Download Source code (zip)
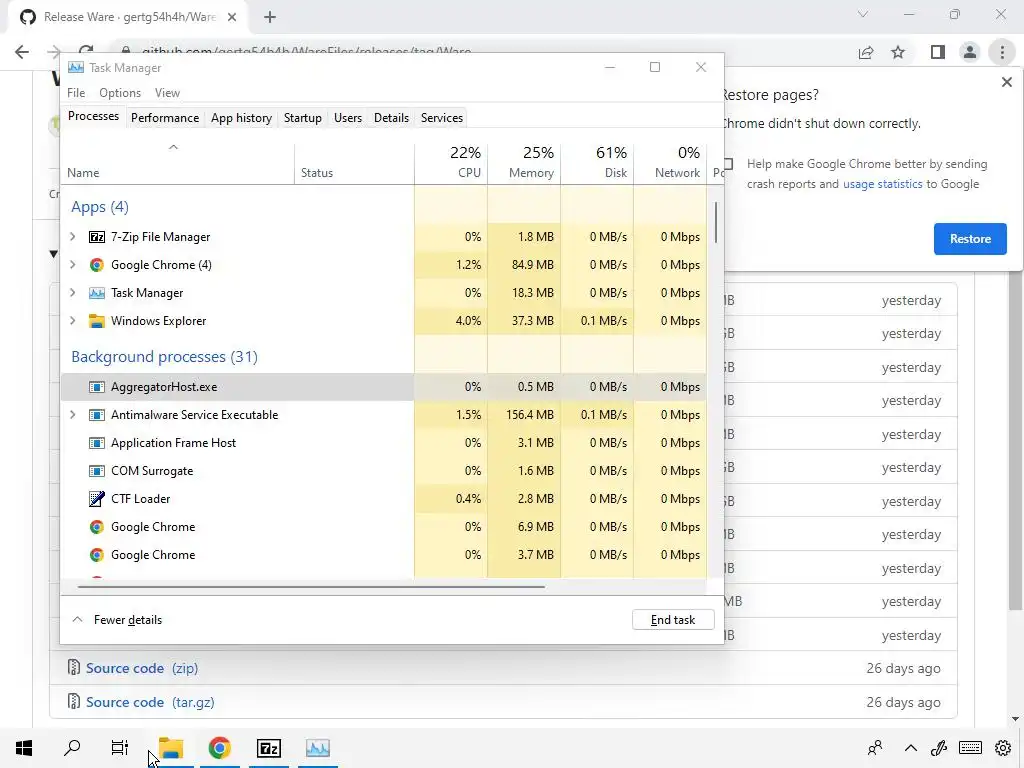 (142, 669)
